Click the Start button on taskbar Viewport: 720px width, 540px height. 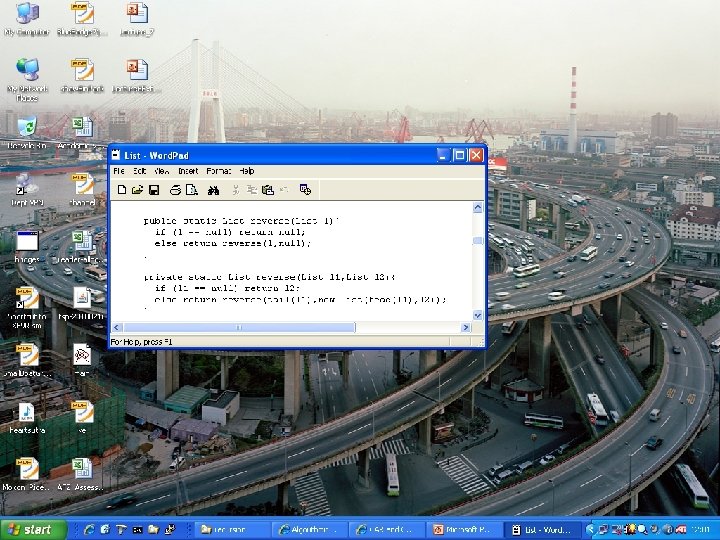pos(33,529)
